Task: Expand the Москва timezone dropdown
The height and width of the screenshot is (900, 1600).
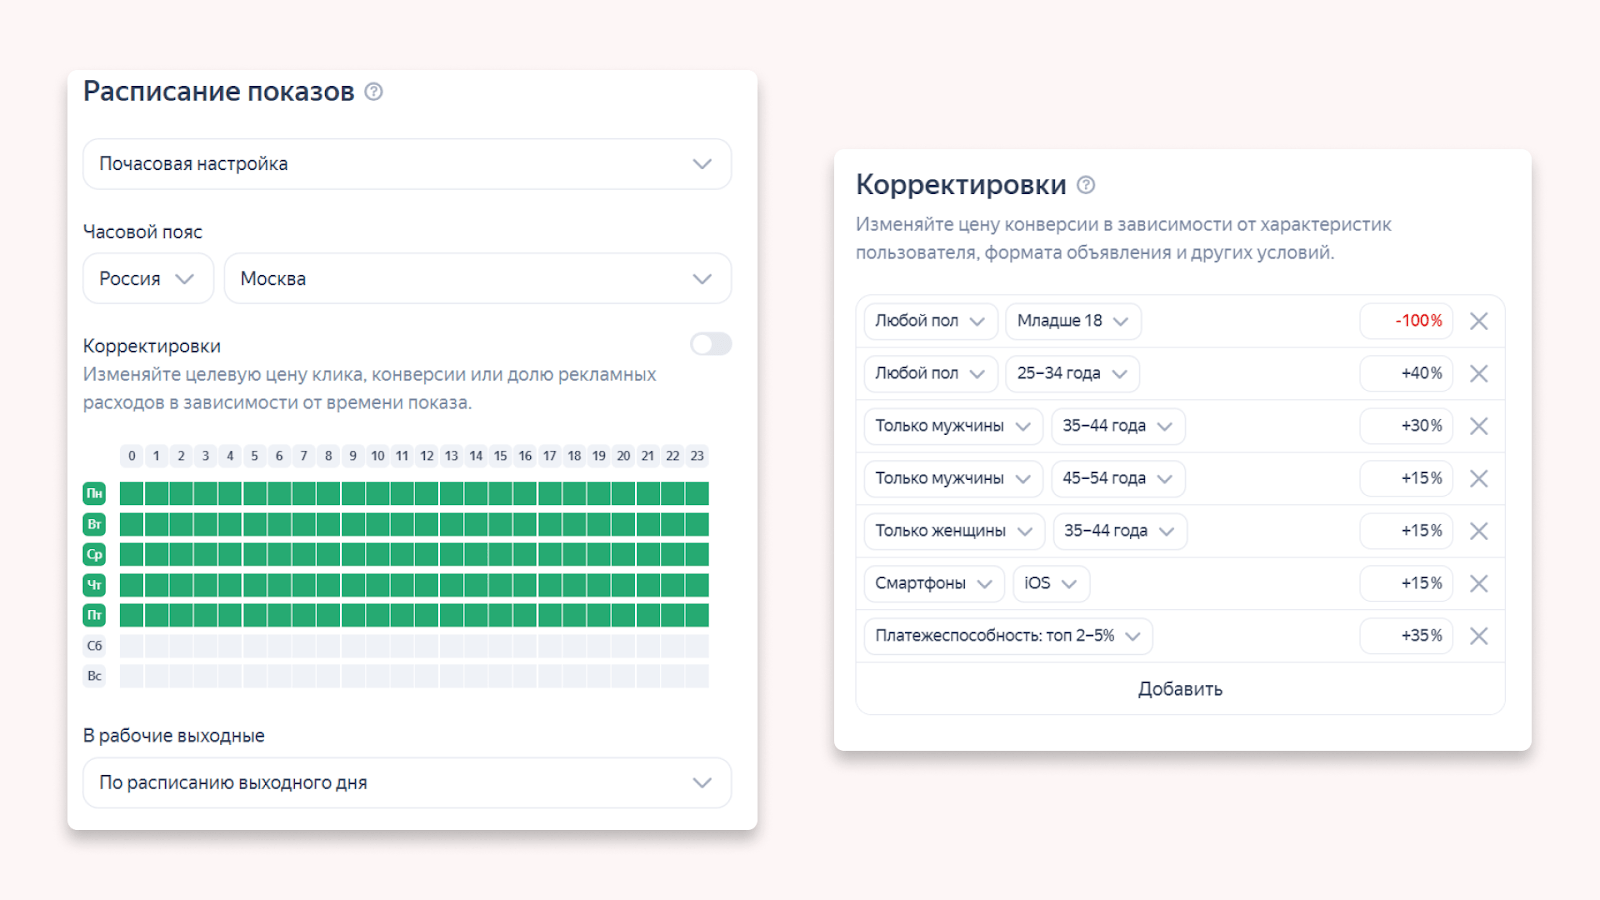Action: (478, 279)
